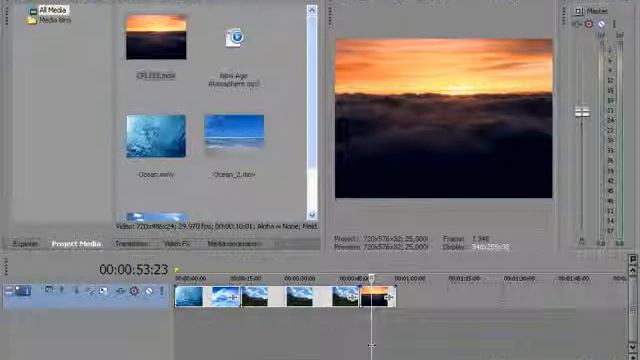This screenshot has height=360, width=640.
Task: Select the Ocean.wmv thumbnail
Action: pyautogui.click(x=156, y=136)
